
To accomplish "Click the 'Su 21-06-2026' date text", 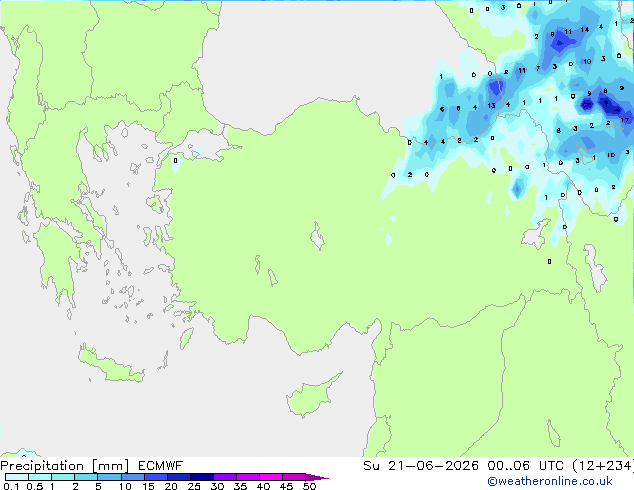I will pos(421,466).
